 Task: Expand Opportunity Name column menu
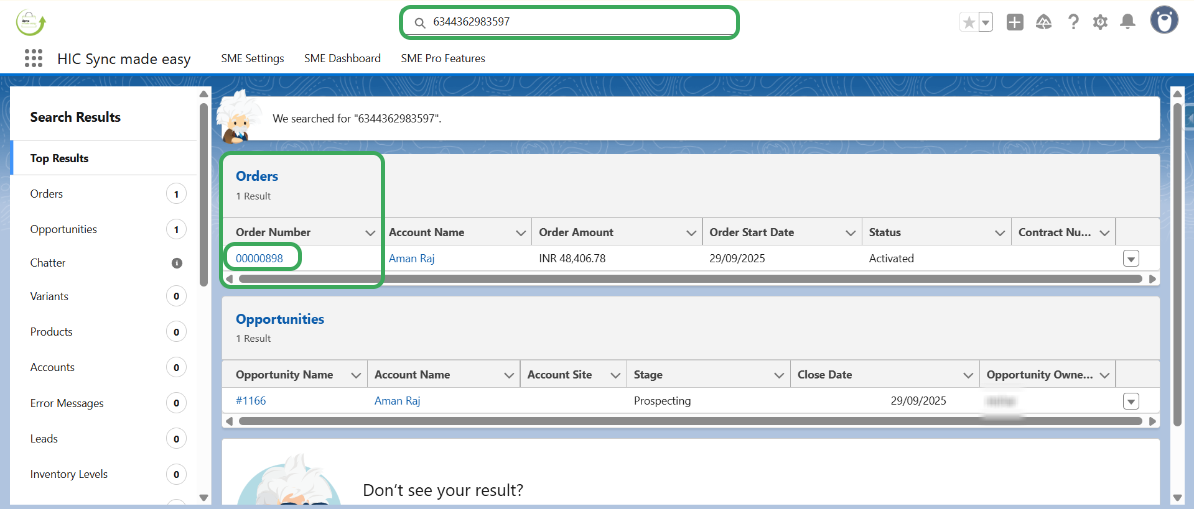pos(356,375)
